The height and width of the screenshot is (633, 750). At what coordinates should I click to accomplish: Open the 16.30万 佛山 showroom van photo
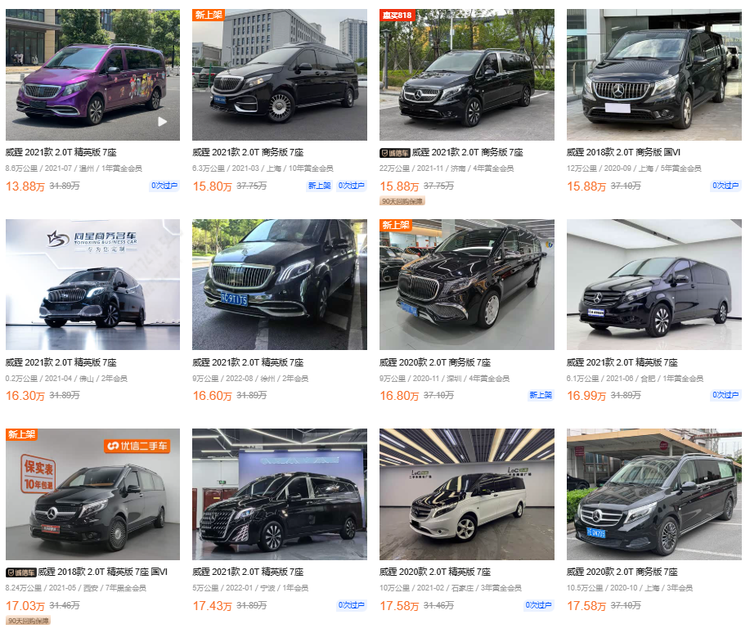(x=93, y=284)
